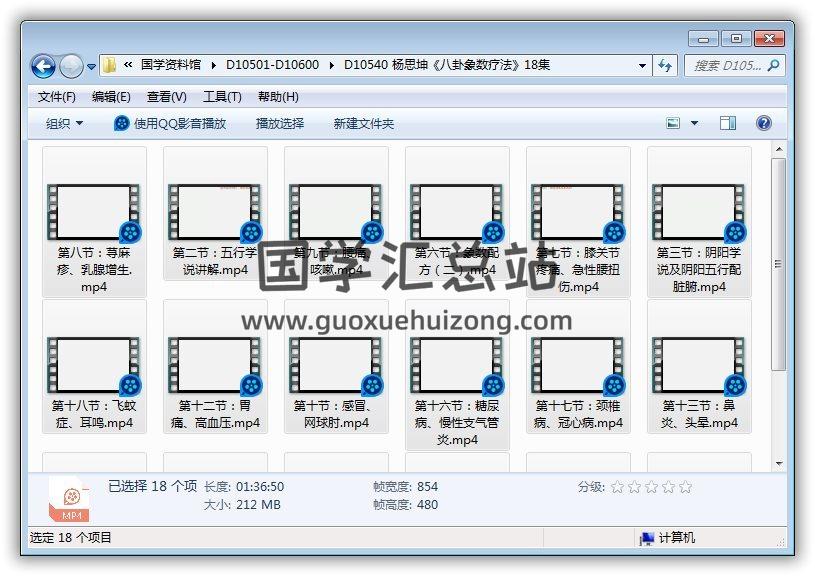Set rating to three stars
The width and height of the screenshot is (815, 576).
tap(651, 487)
